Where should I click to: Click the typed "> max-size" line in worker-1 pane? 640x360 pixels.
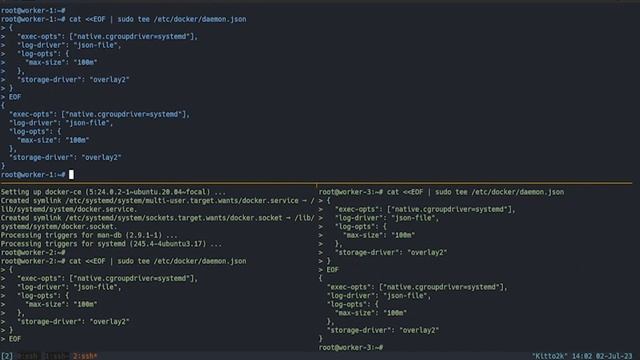[49, 62]
